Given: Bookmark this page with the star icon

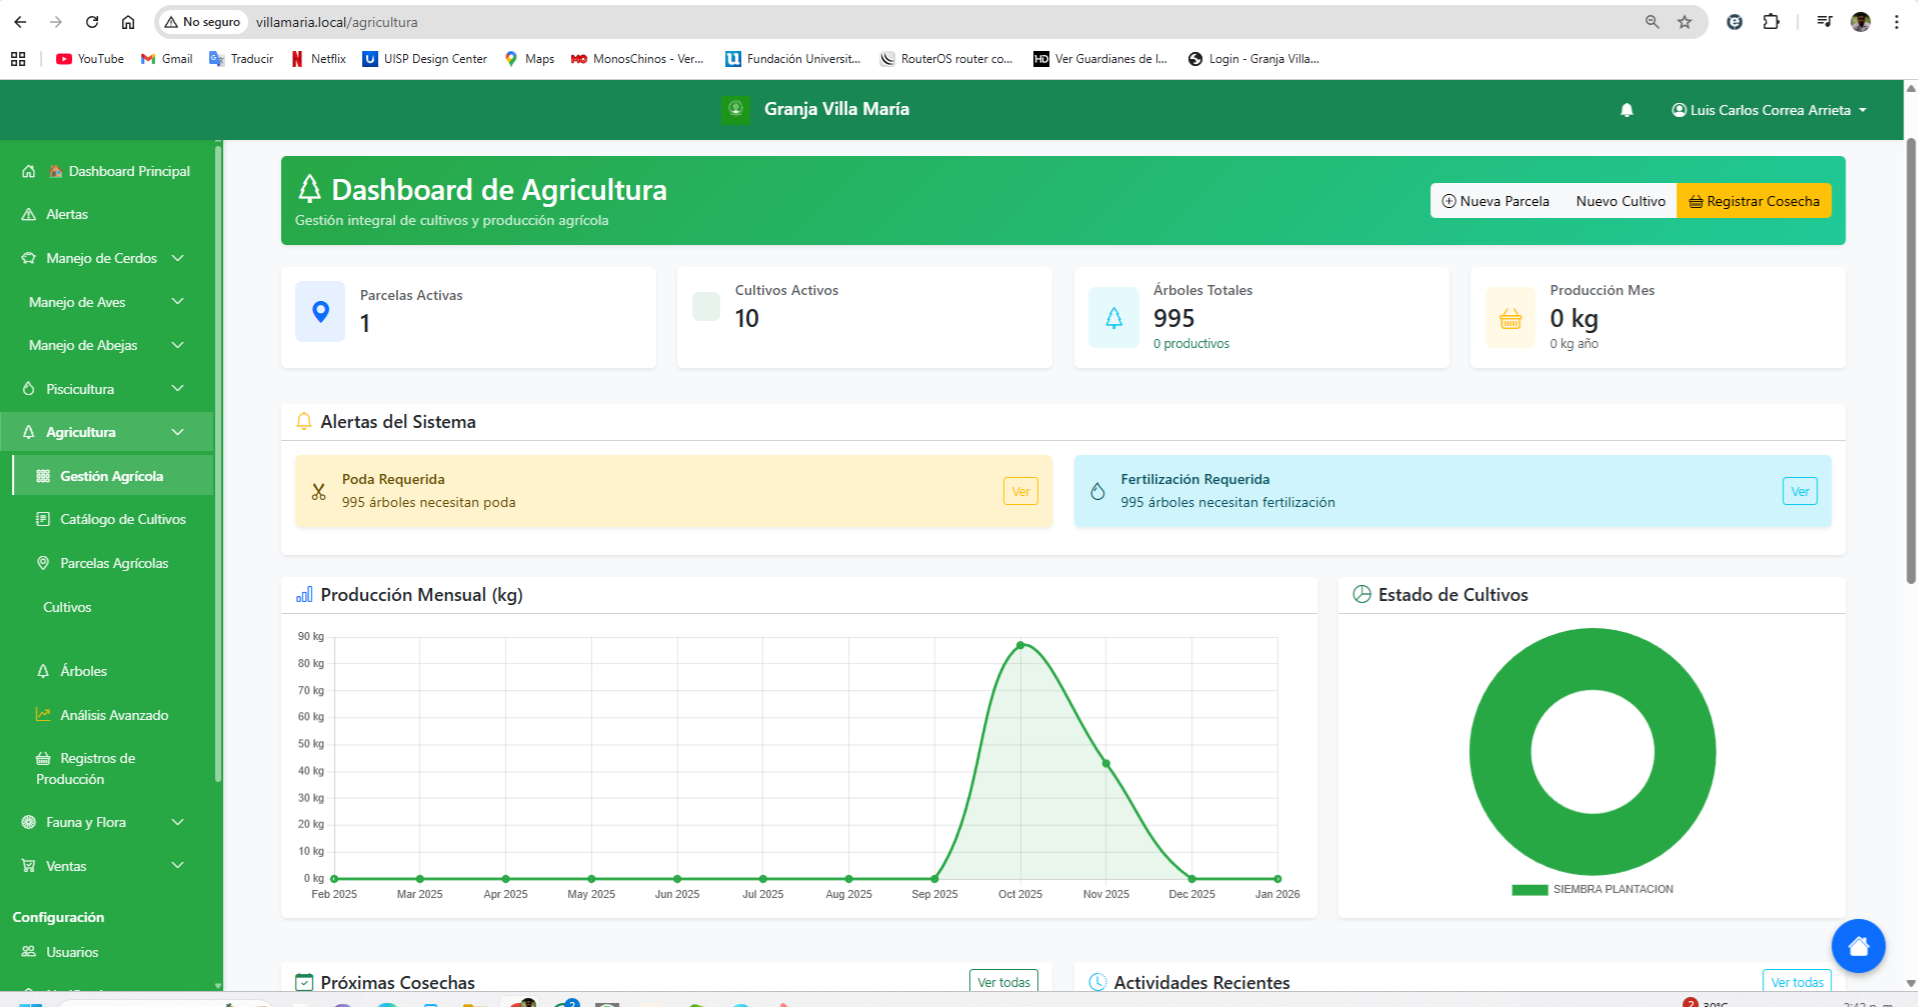Looking at the screenshot, I should pyautogui.click(x=1685, y=22).
